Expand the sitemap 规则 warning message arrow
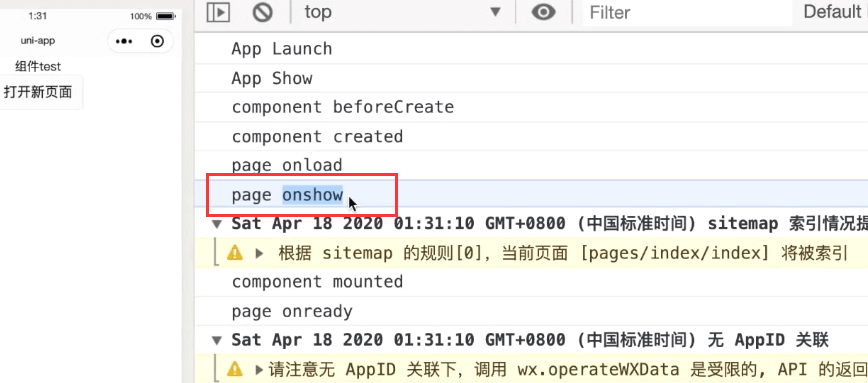The height and width of the screenshot is (383, 868). (x=259, y=253)
